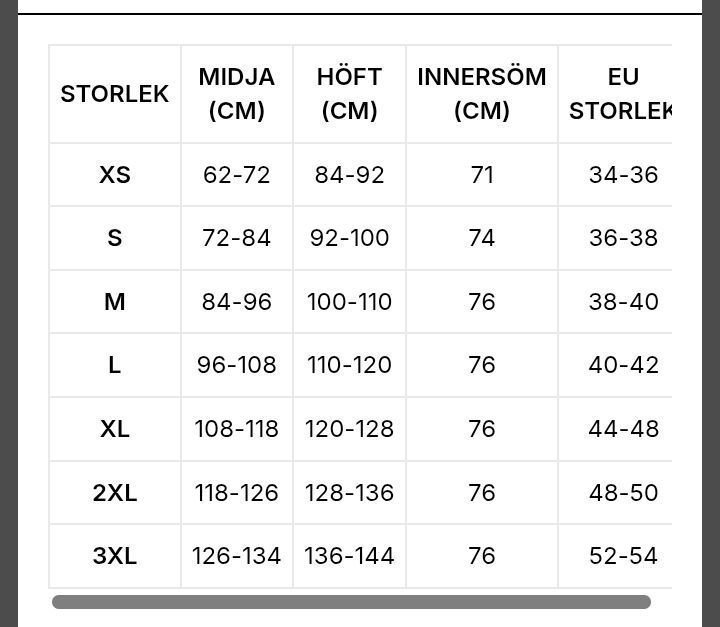Select the L size row label
Viewport: 720px width, 627px height.
point(115,365)
